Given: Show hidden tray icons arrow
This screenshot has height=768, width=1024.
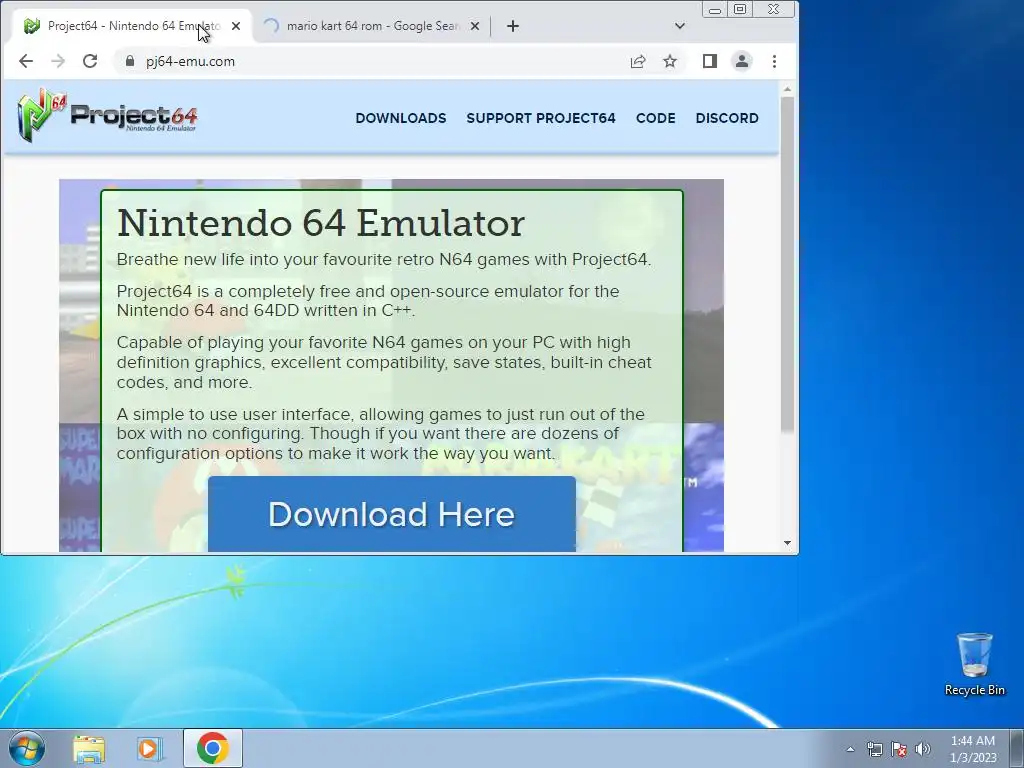Looking at the screenshot, I should [x=850, y=749].
